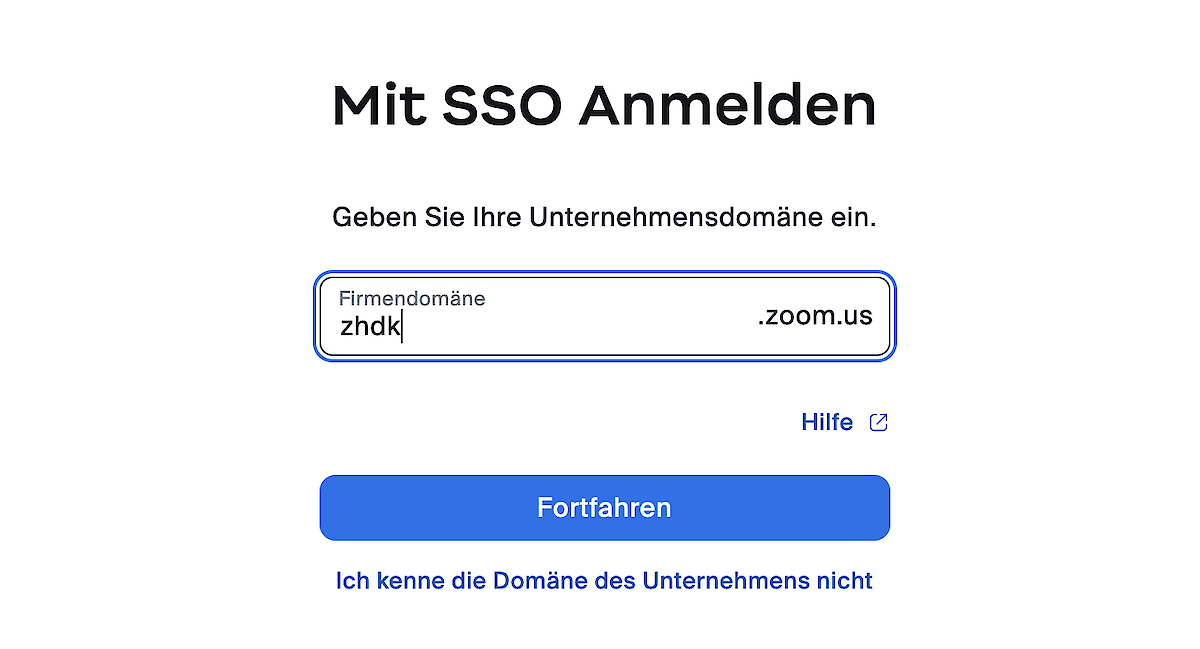Click the 'Firmendomäne' field label
The image size is (1200, 649).
click(411, 298)
